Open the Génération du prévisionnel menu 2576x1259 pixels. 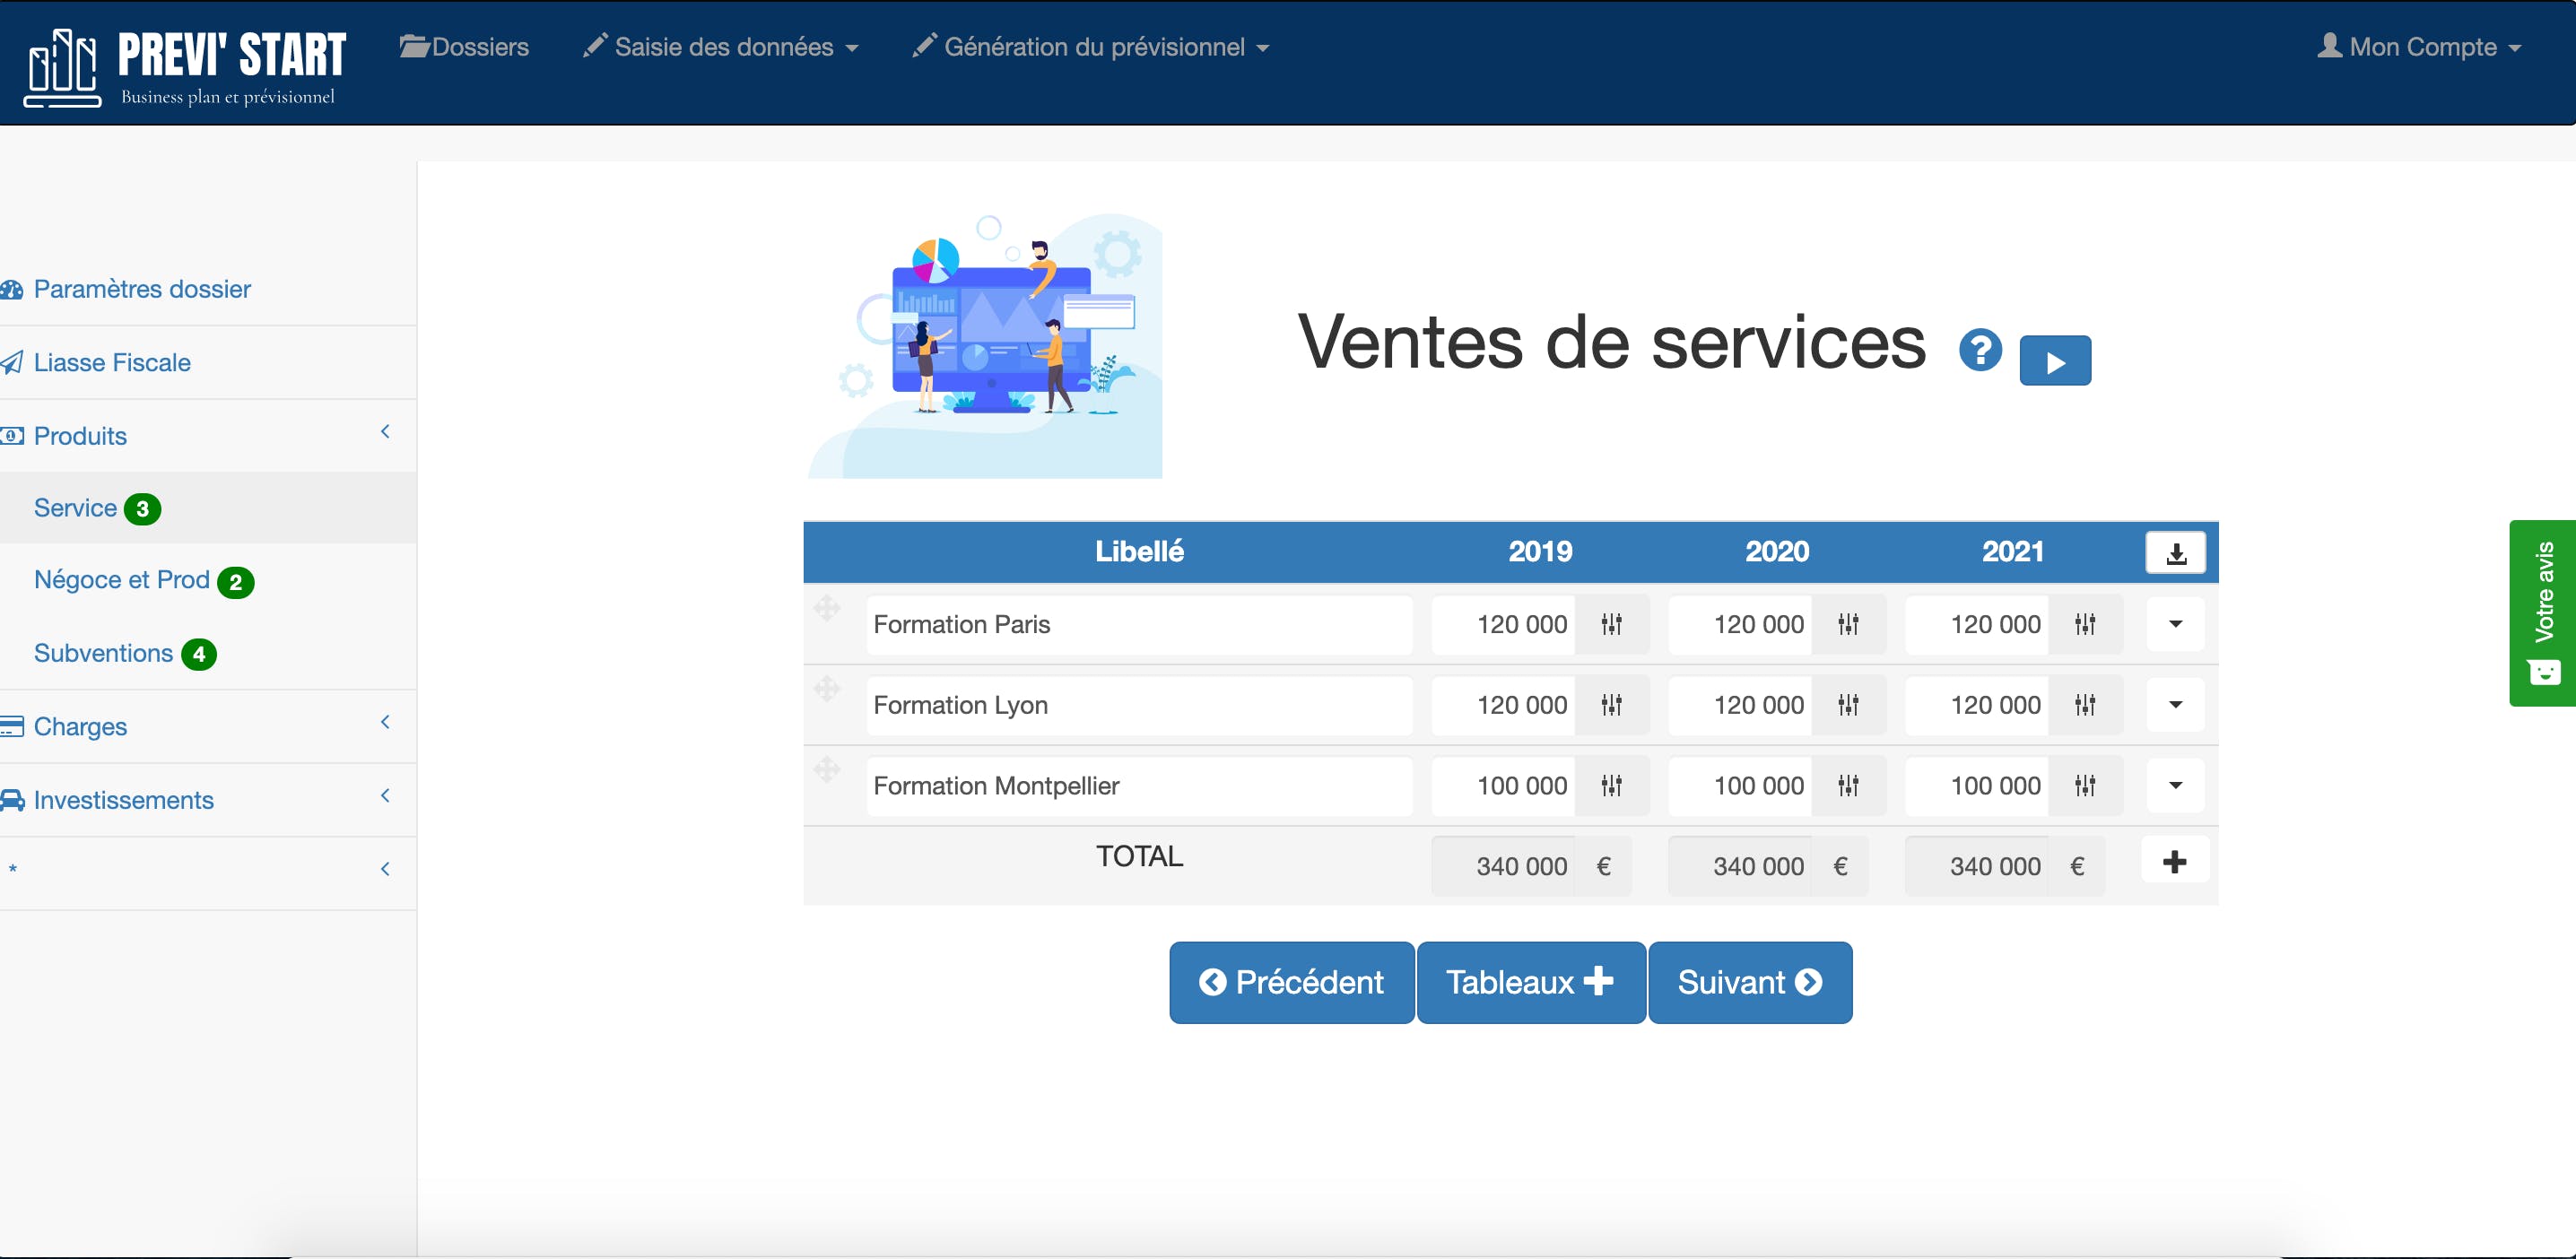click(1092, 47)
